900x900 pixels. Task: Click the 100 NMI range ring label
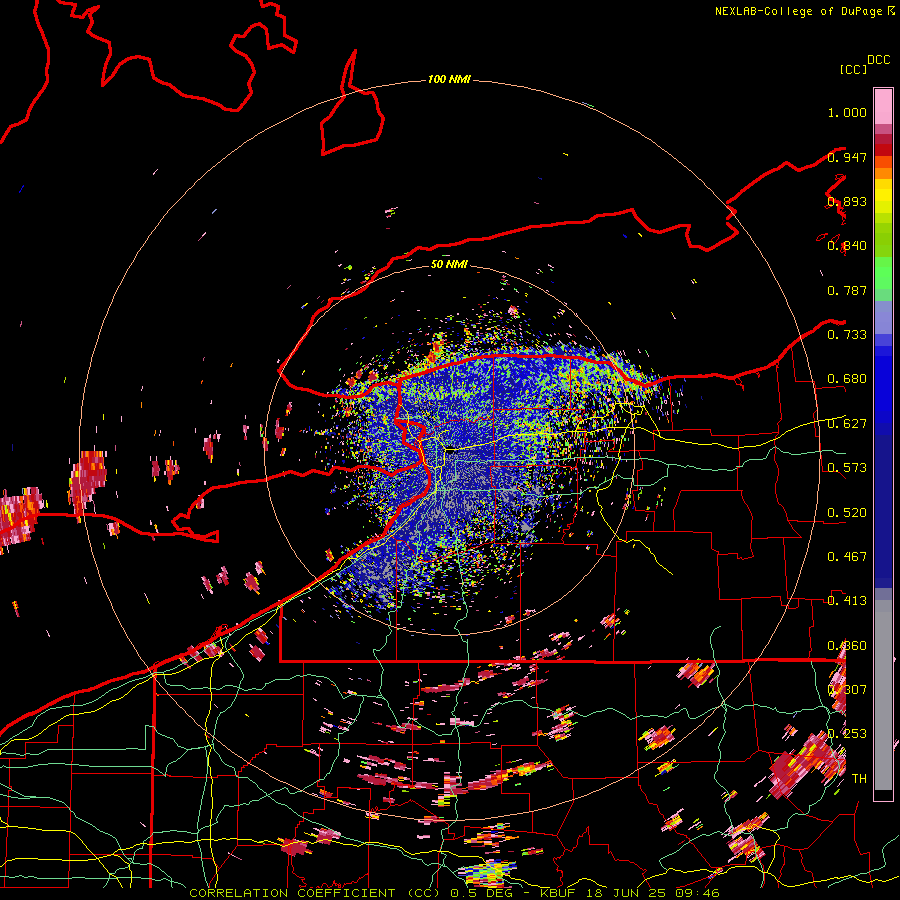pyautogui.click(x=449, y=79)
